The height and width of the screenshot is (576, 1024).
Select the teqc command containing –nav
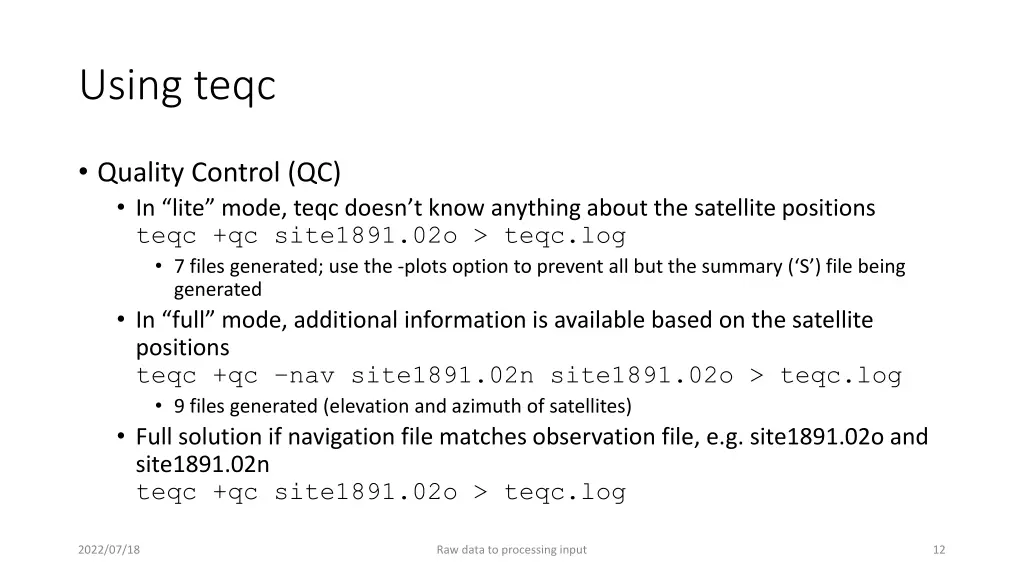518,376
